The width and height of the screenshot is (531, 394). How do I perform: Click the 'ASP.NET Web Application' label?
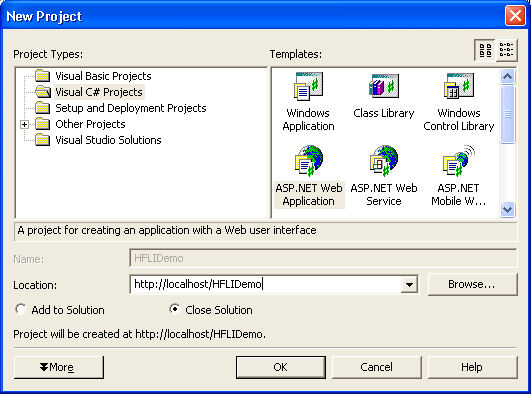[x=309, y=194]
